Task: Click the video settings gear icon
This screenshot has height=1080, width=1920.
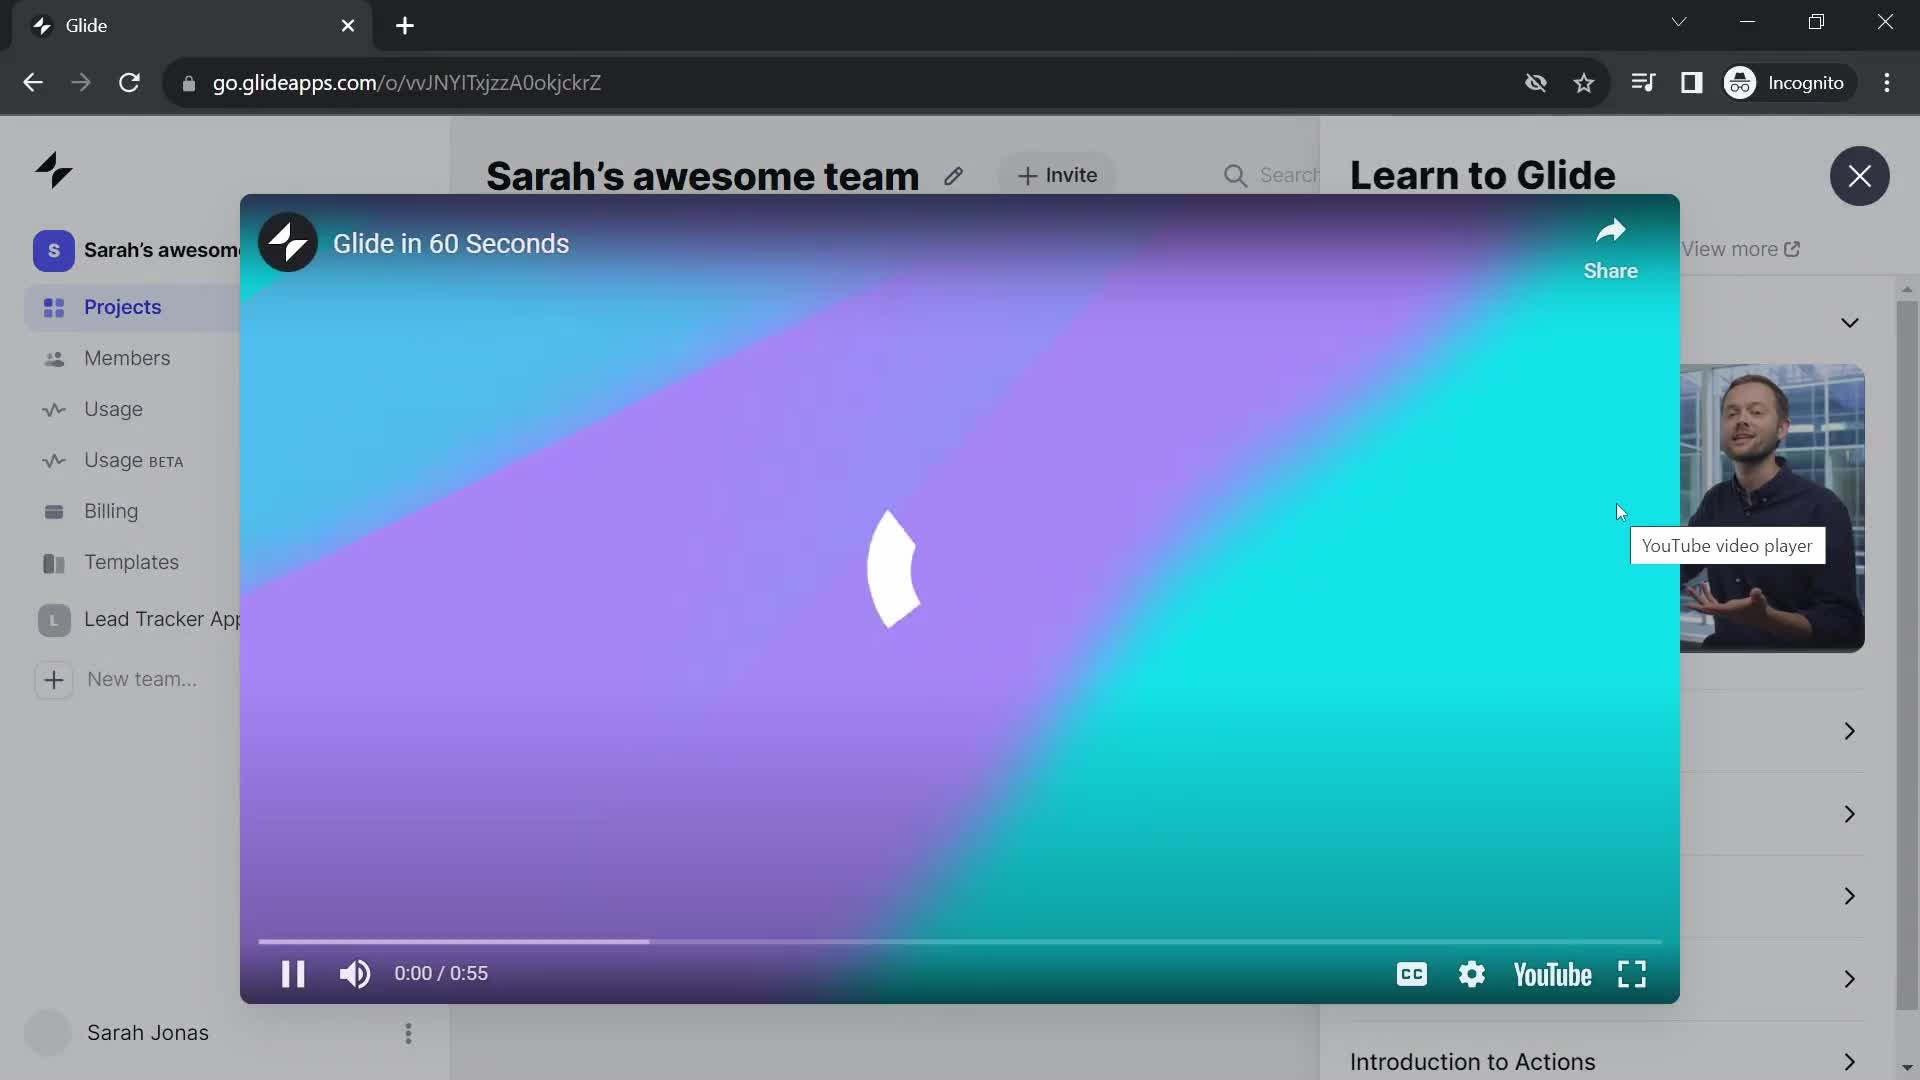Action: click(1473, 975)
